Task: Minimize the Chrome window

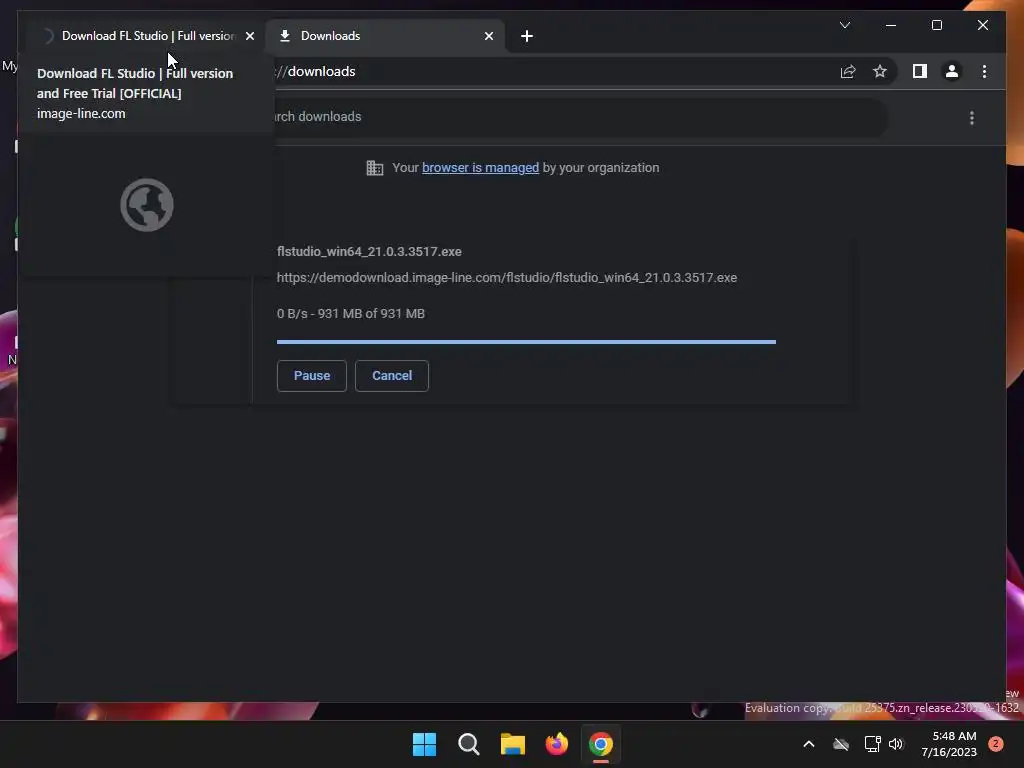Action: 891,25
